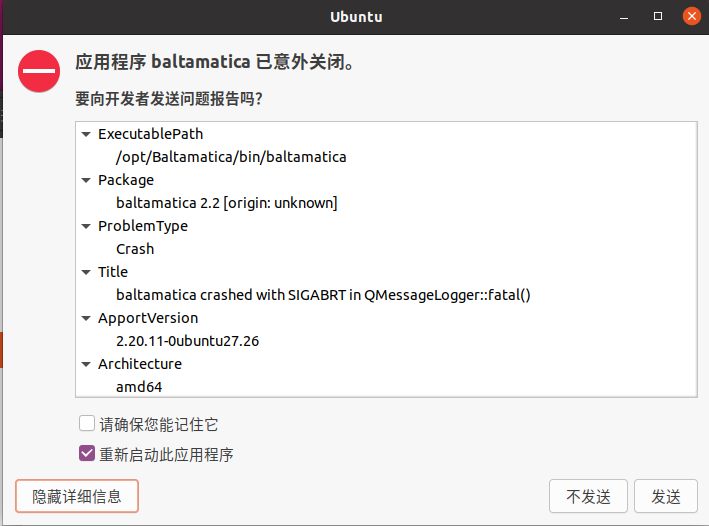Screen dimensions: 709x526
Task: Uncheck 重新启动此应用程序 checkbox
Action: pos(87,453)
